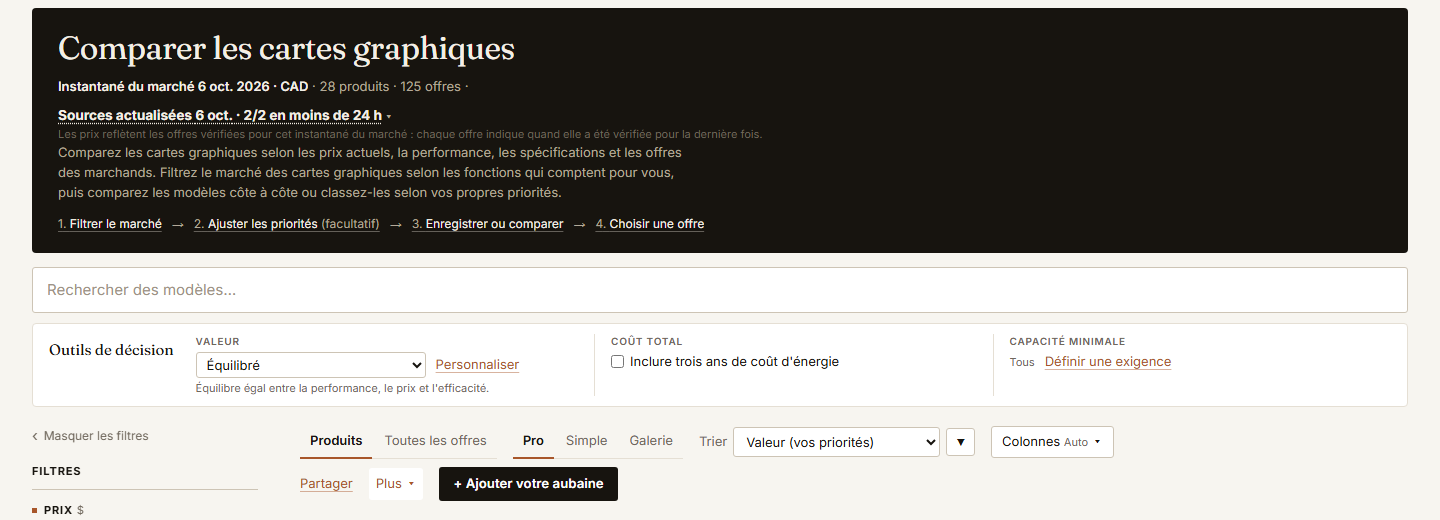Click the 'COÛT TOTAL' label

click(x=646, y=342)
